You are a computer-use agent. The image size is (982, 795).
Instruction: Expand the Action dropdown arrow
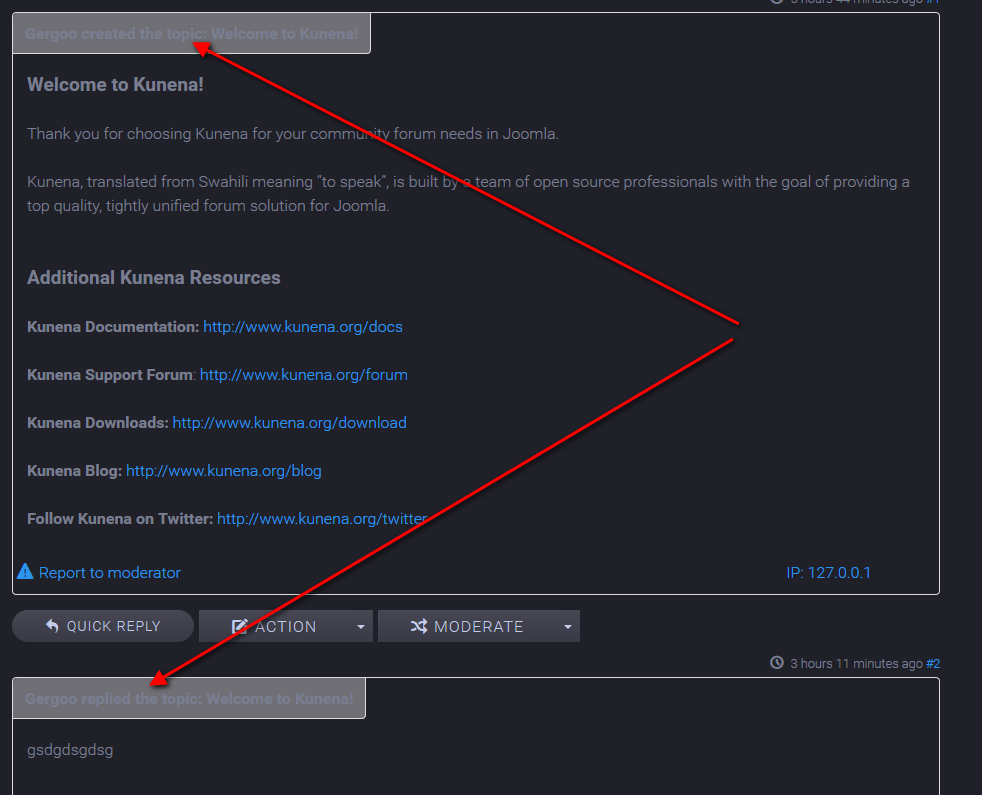(x=361, y=626)
